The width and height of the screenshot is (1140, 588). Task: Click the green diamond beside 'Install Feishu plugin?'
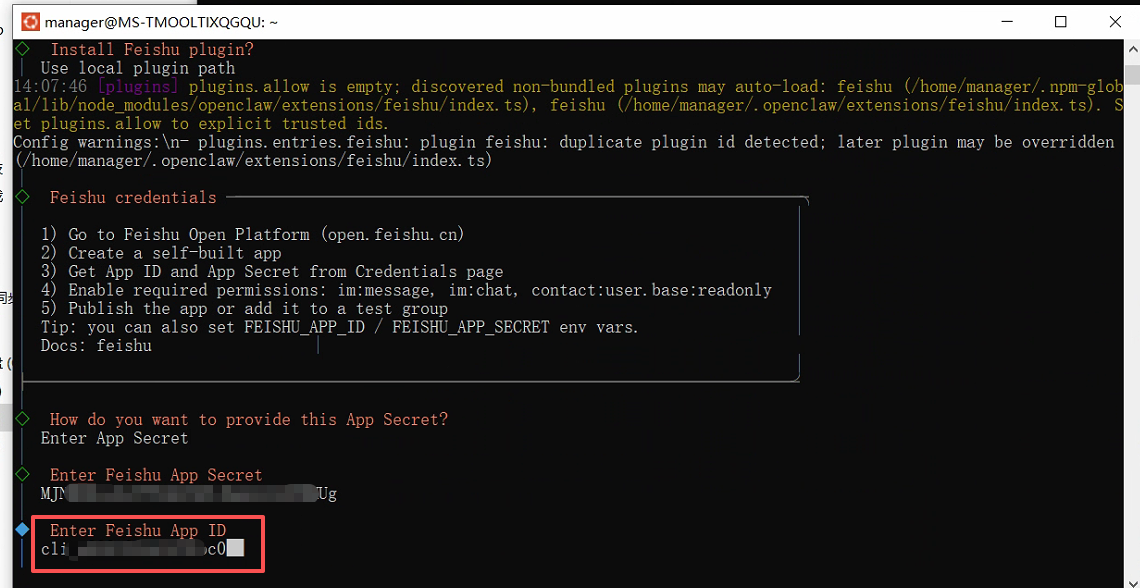pyautogui.click(x=23, y=49)
